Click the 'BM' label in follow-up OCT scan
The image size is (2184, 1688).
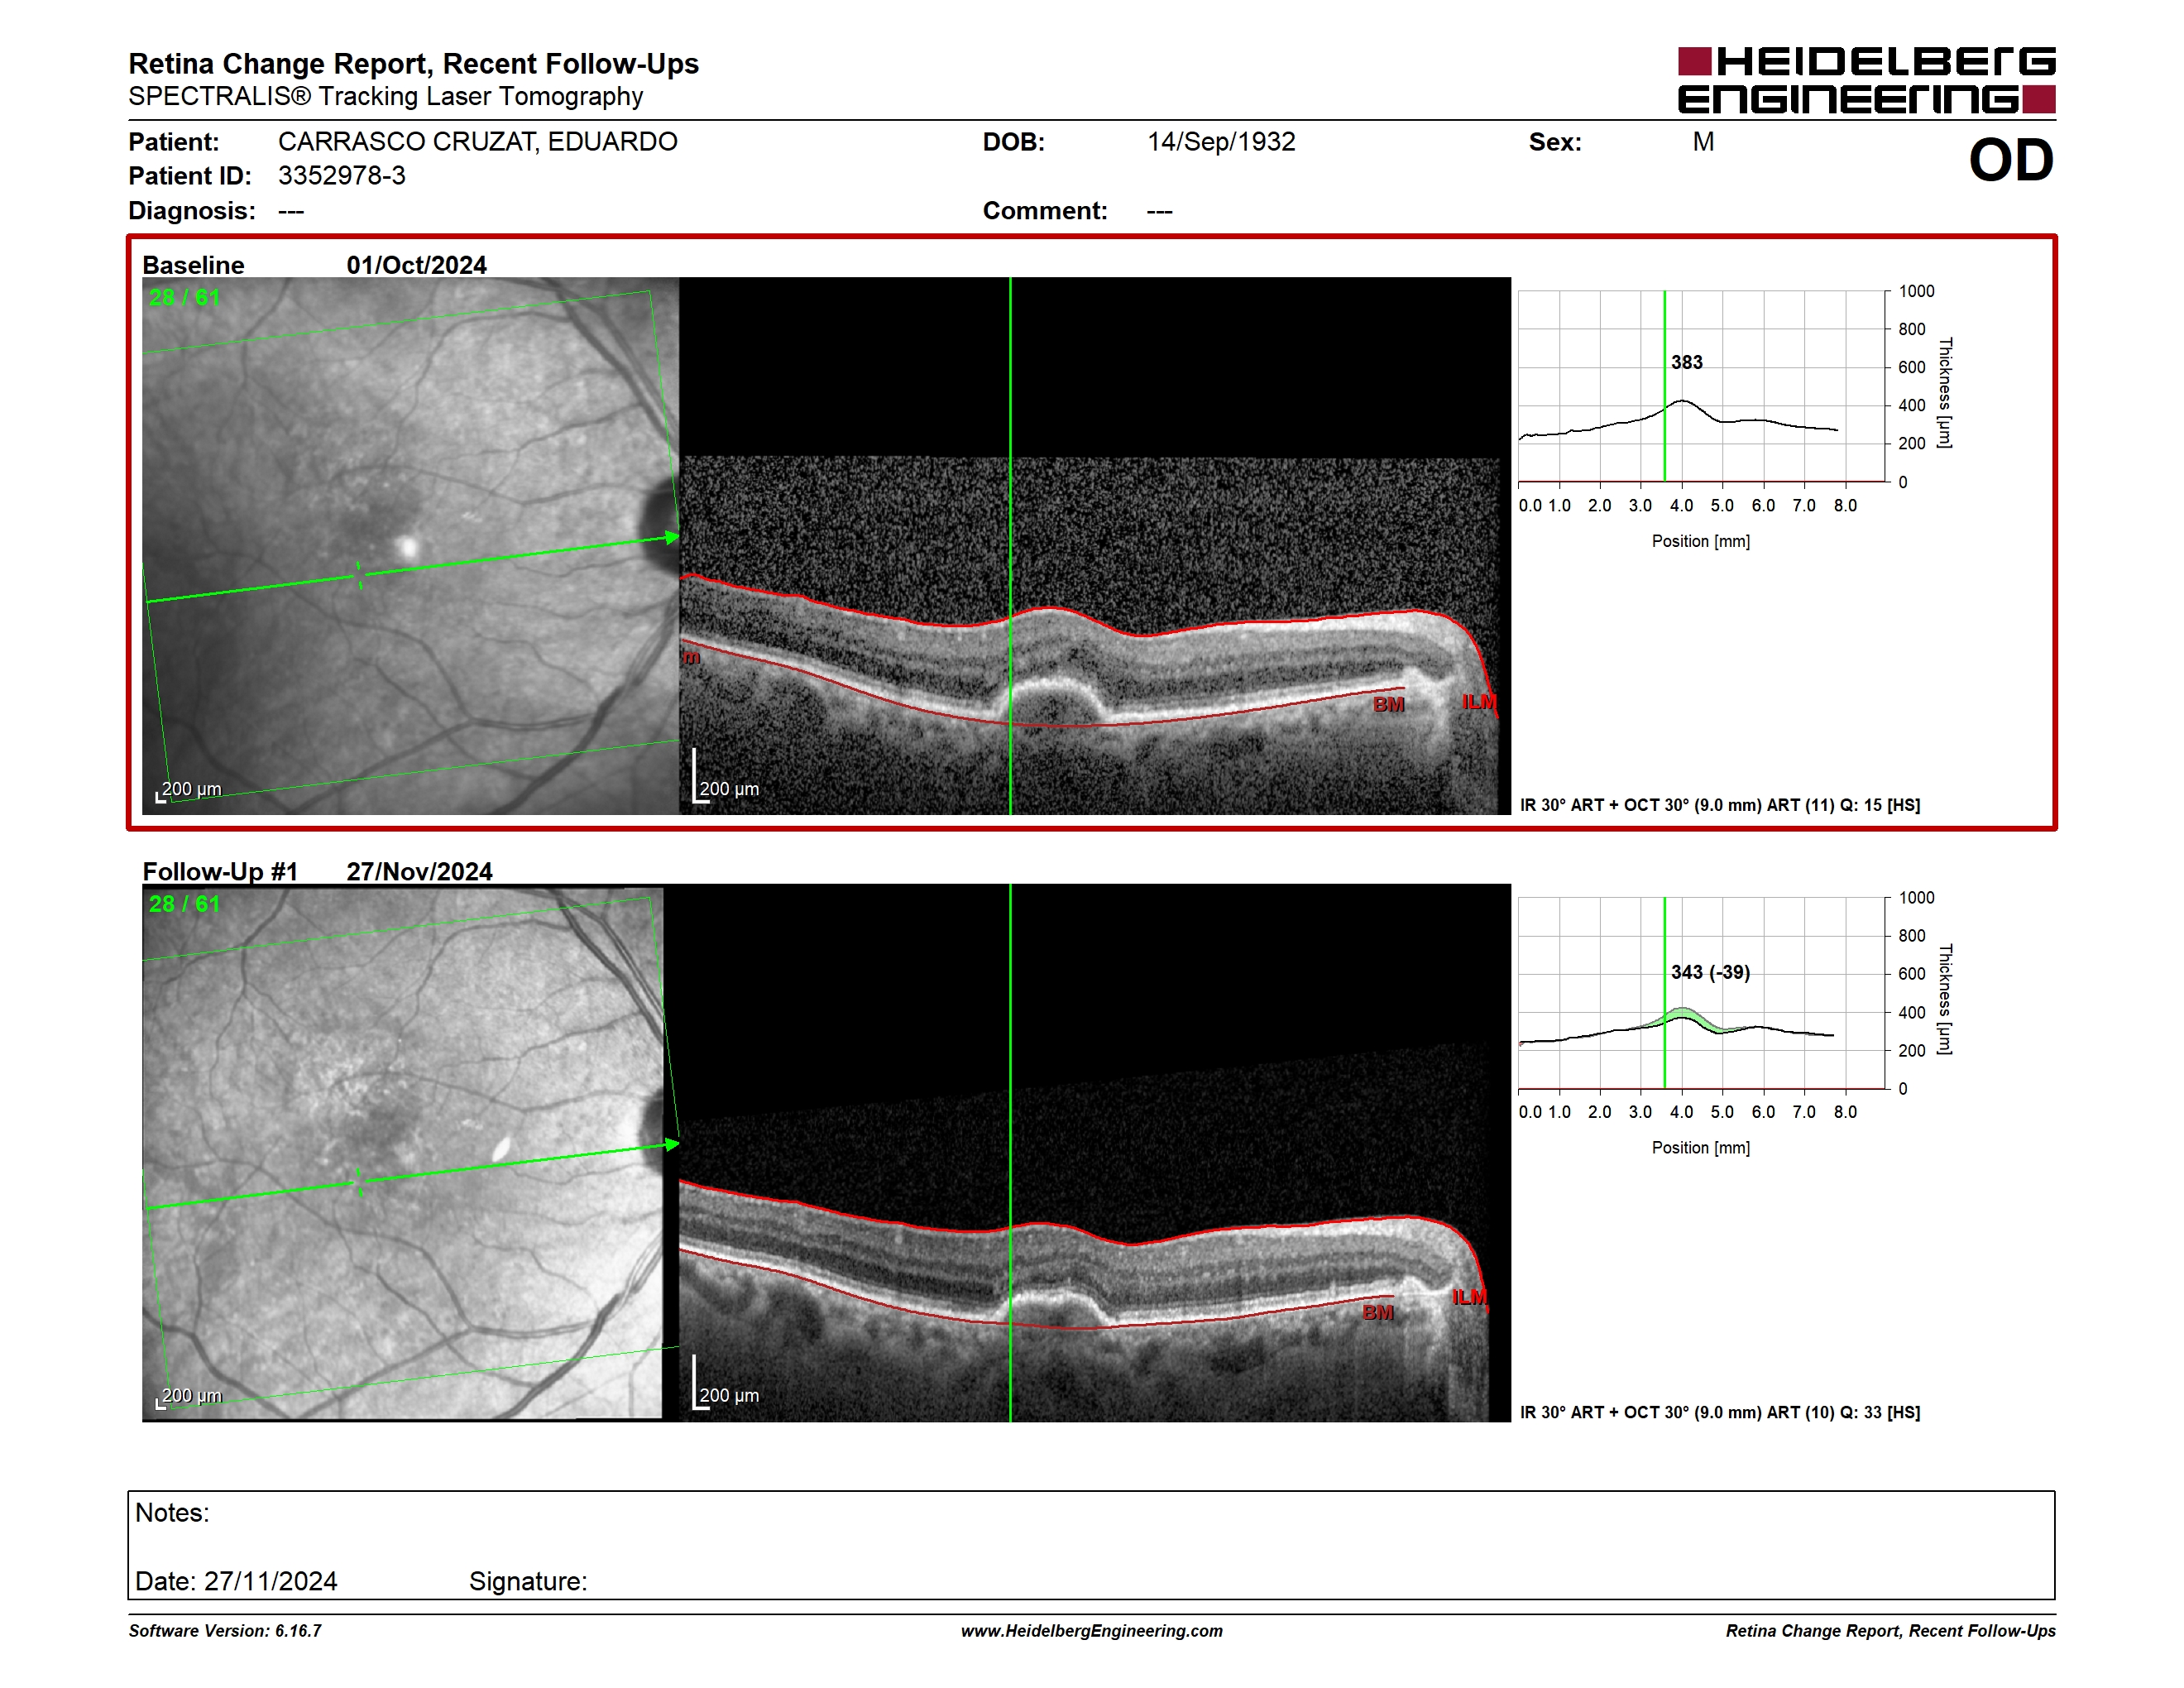(x=1378, y=1312)
